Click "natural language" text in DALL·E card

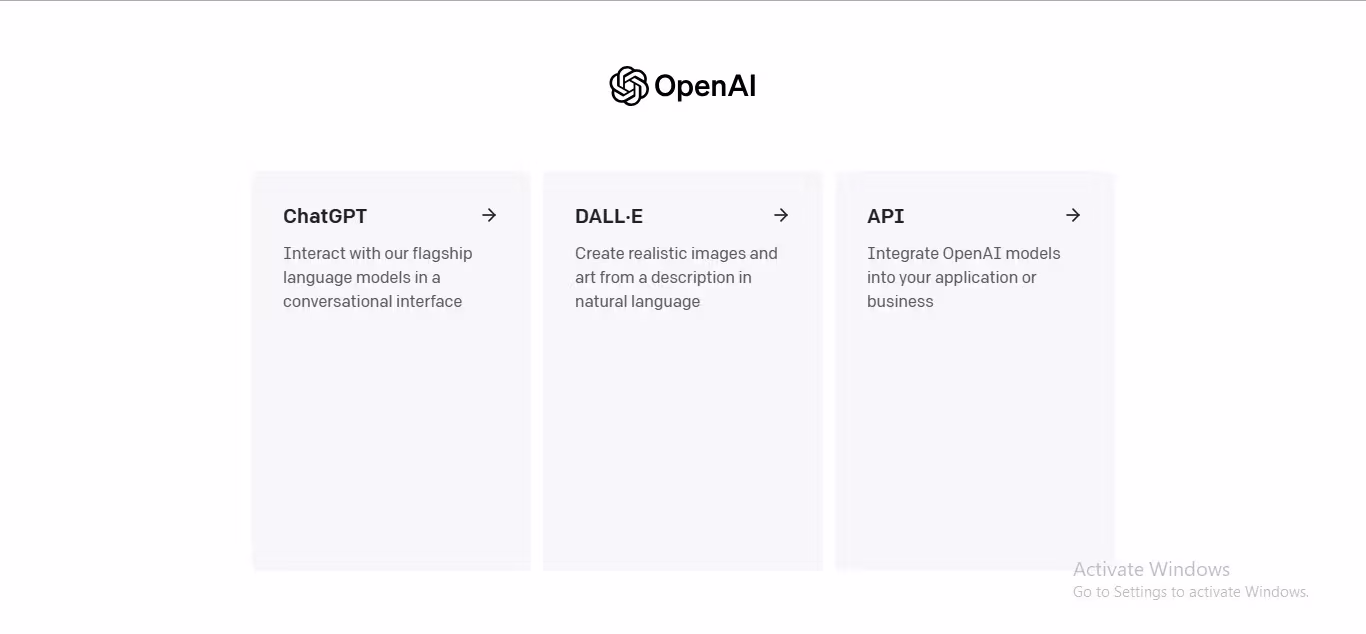coord(637,301)
